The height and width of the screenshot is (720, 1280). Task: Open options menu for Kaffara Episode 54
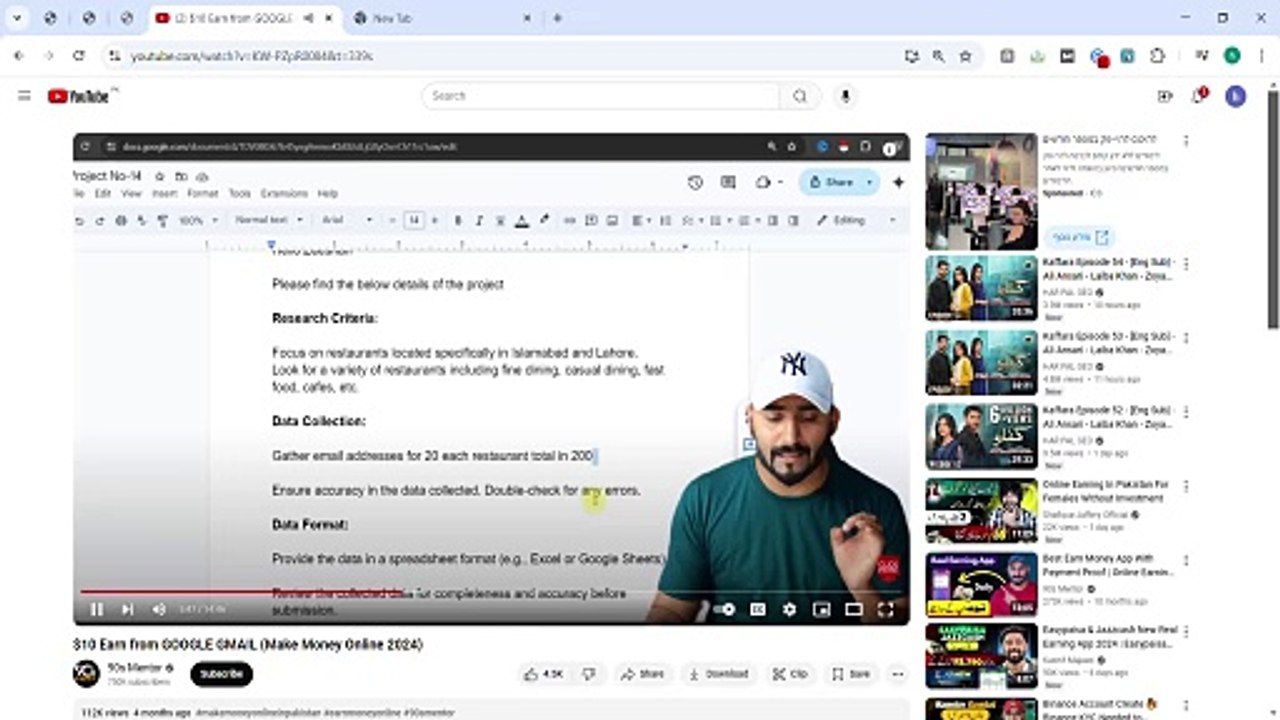[x=1186, y=265]
